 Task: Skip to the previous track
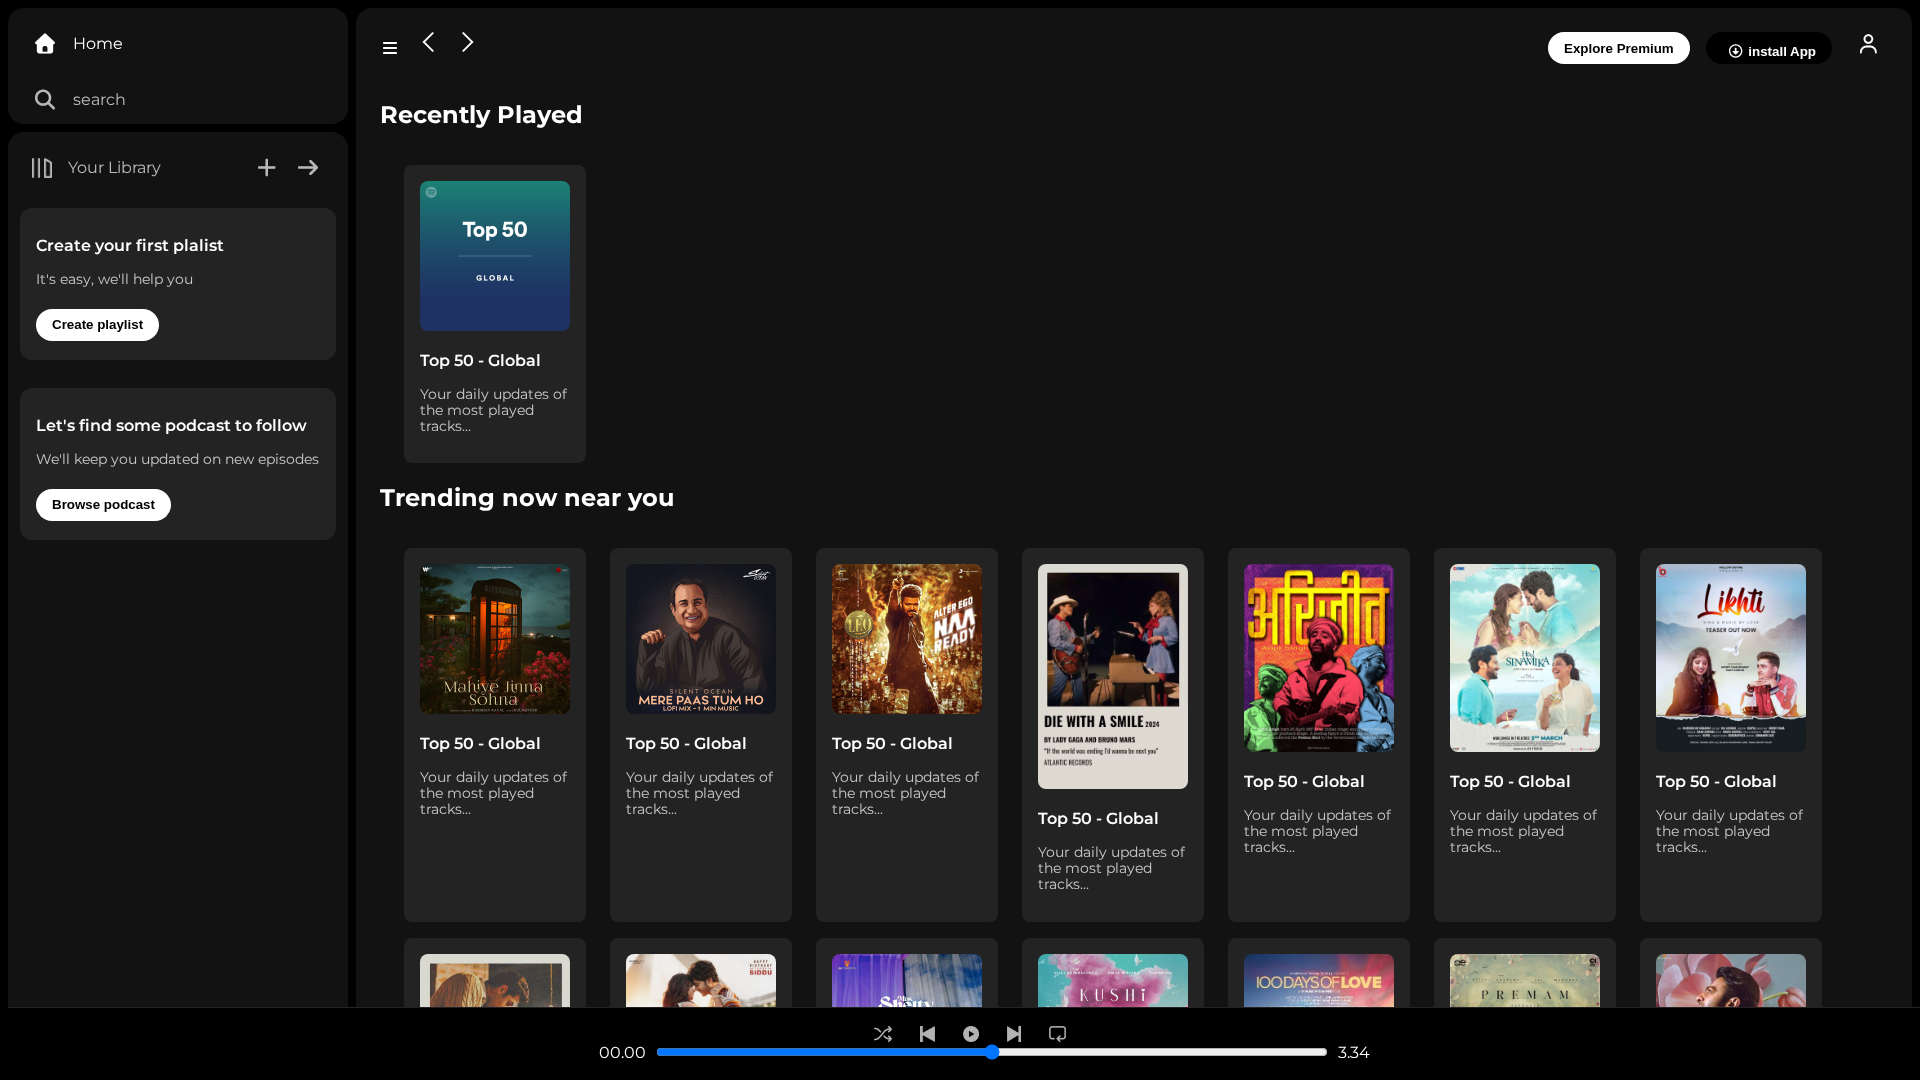tap(927, 1034)
